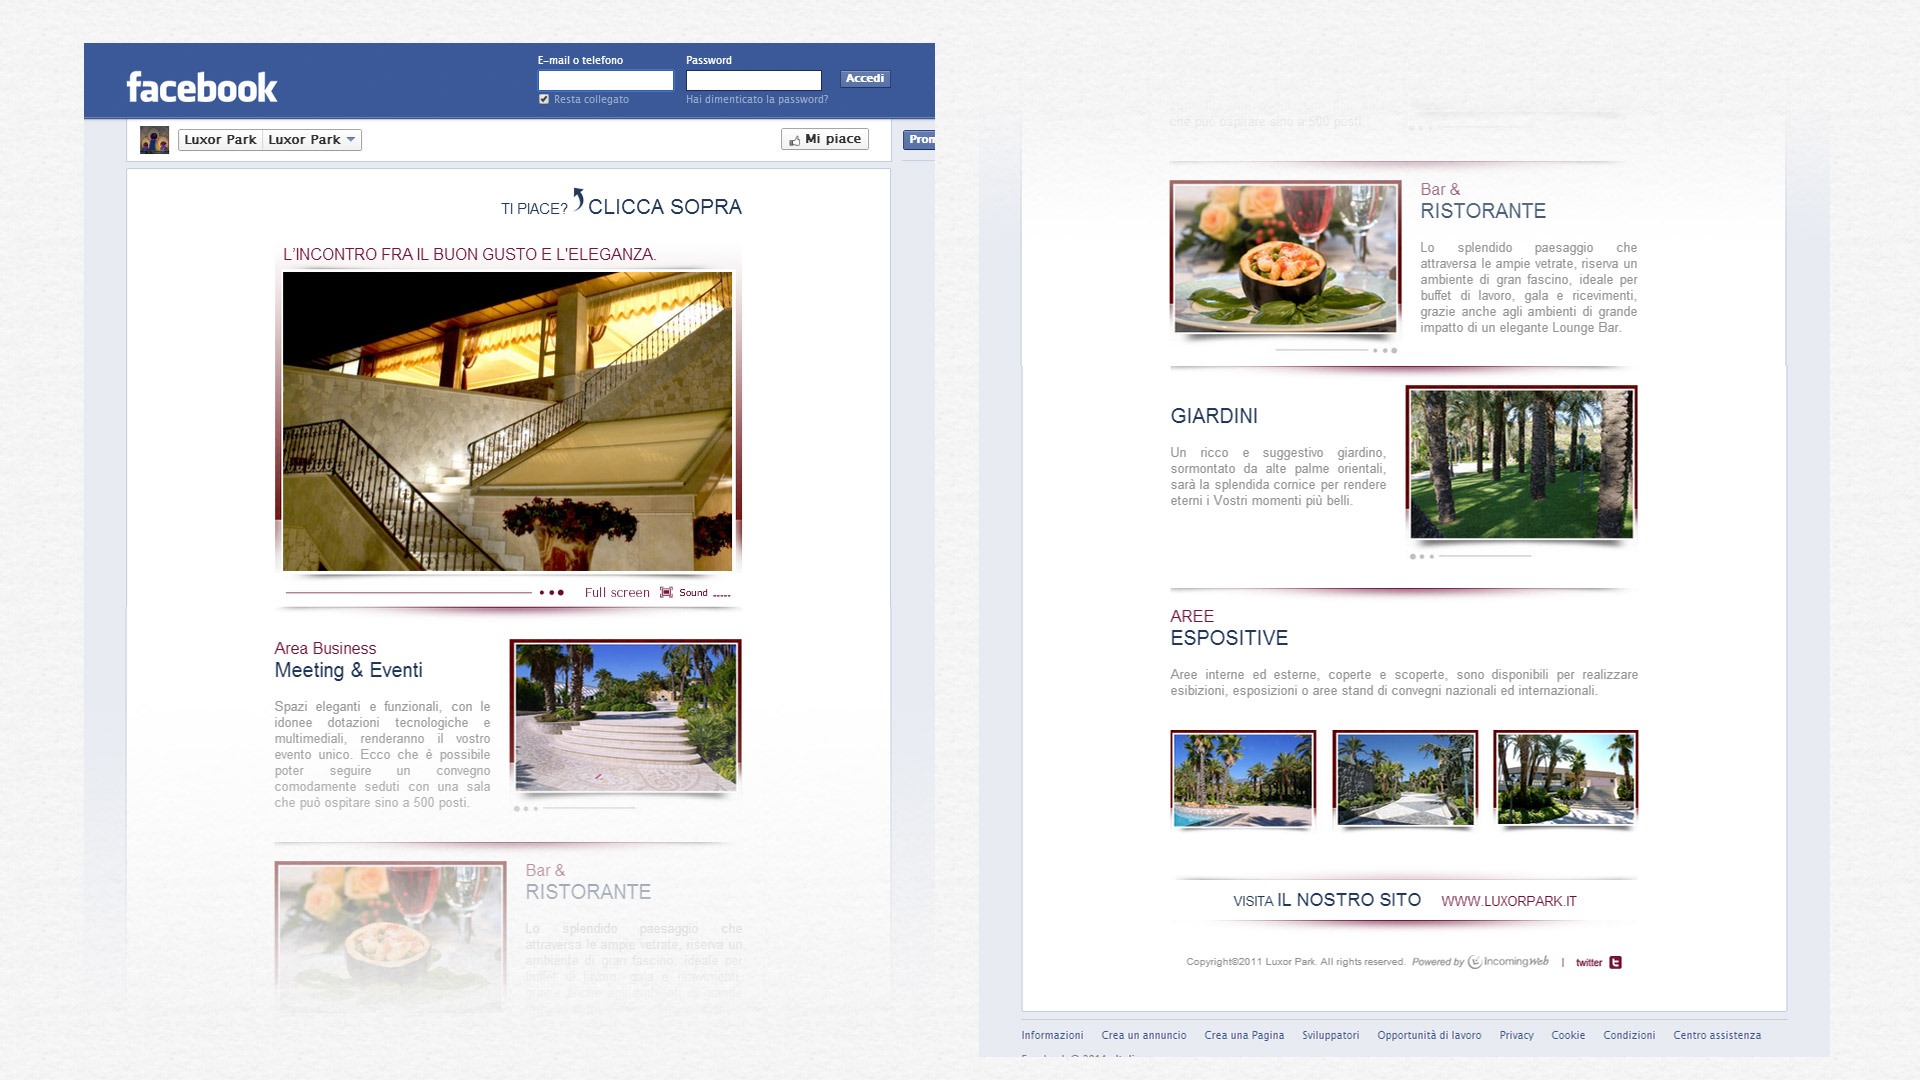Open the Condizioni footer link
The image size is (1920, 1080).
[1629, 1035]
